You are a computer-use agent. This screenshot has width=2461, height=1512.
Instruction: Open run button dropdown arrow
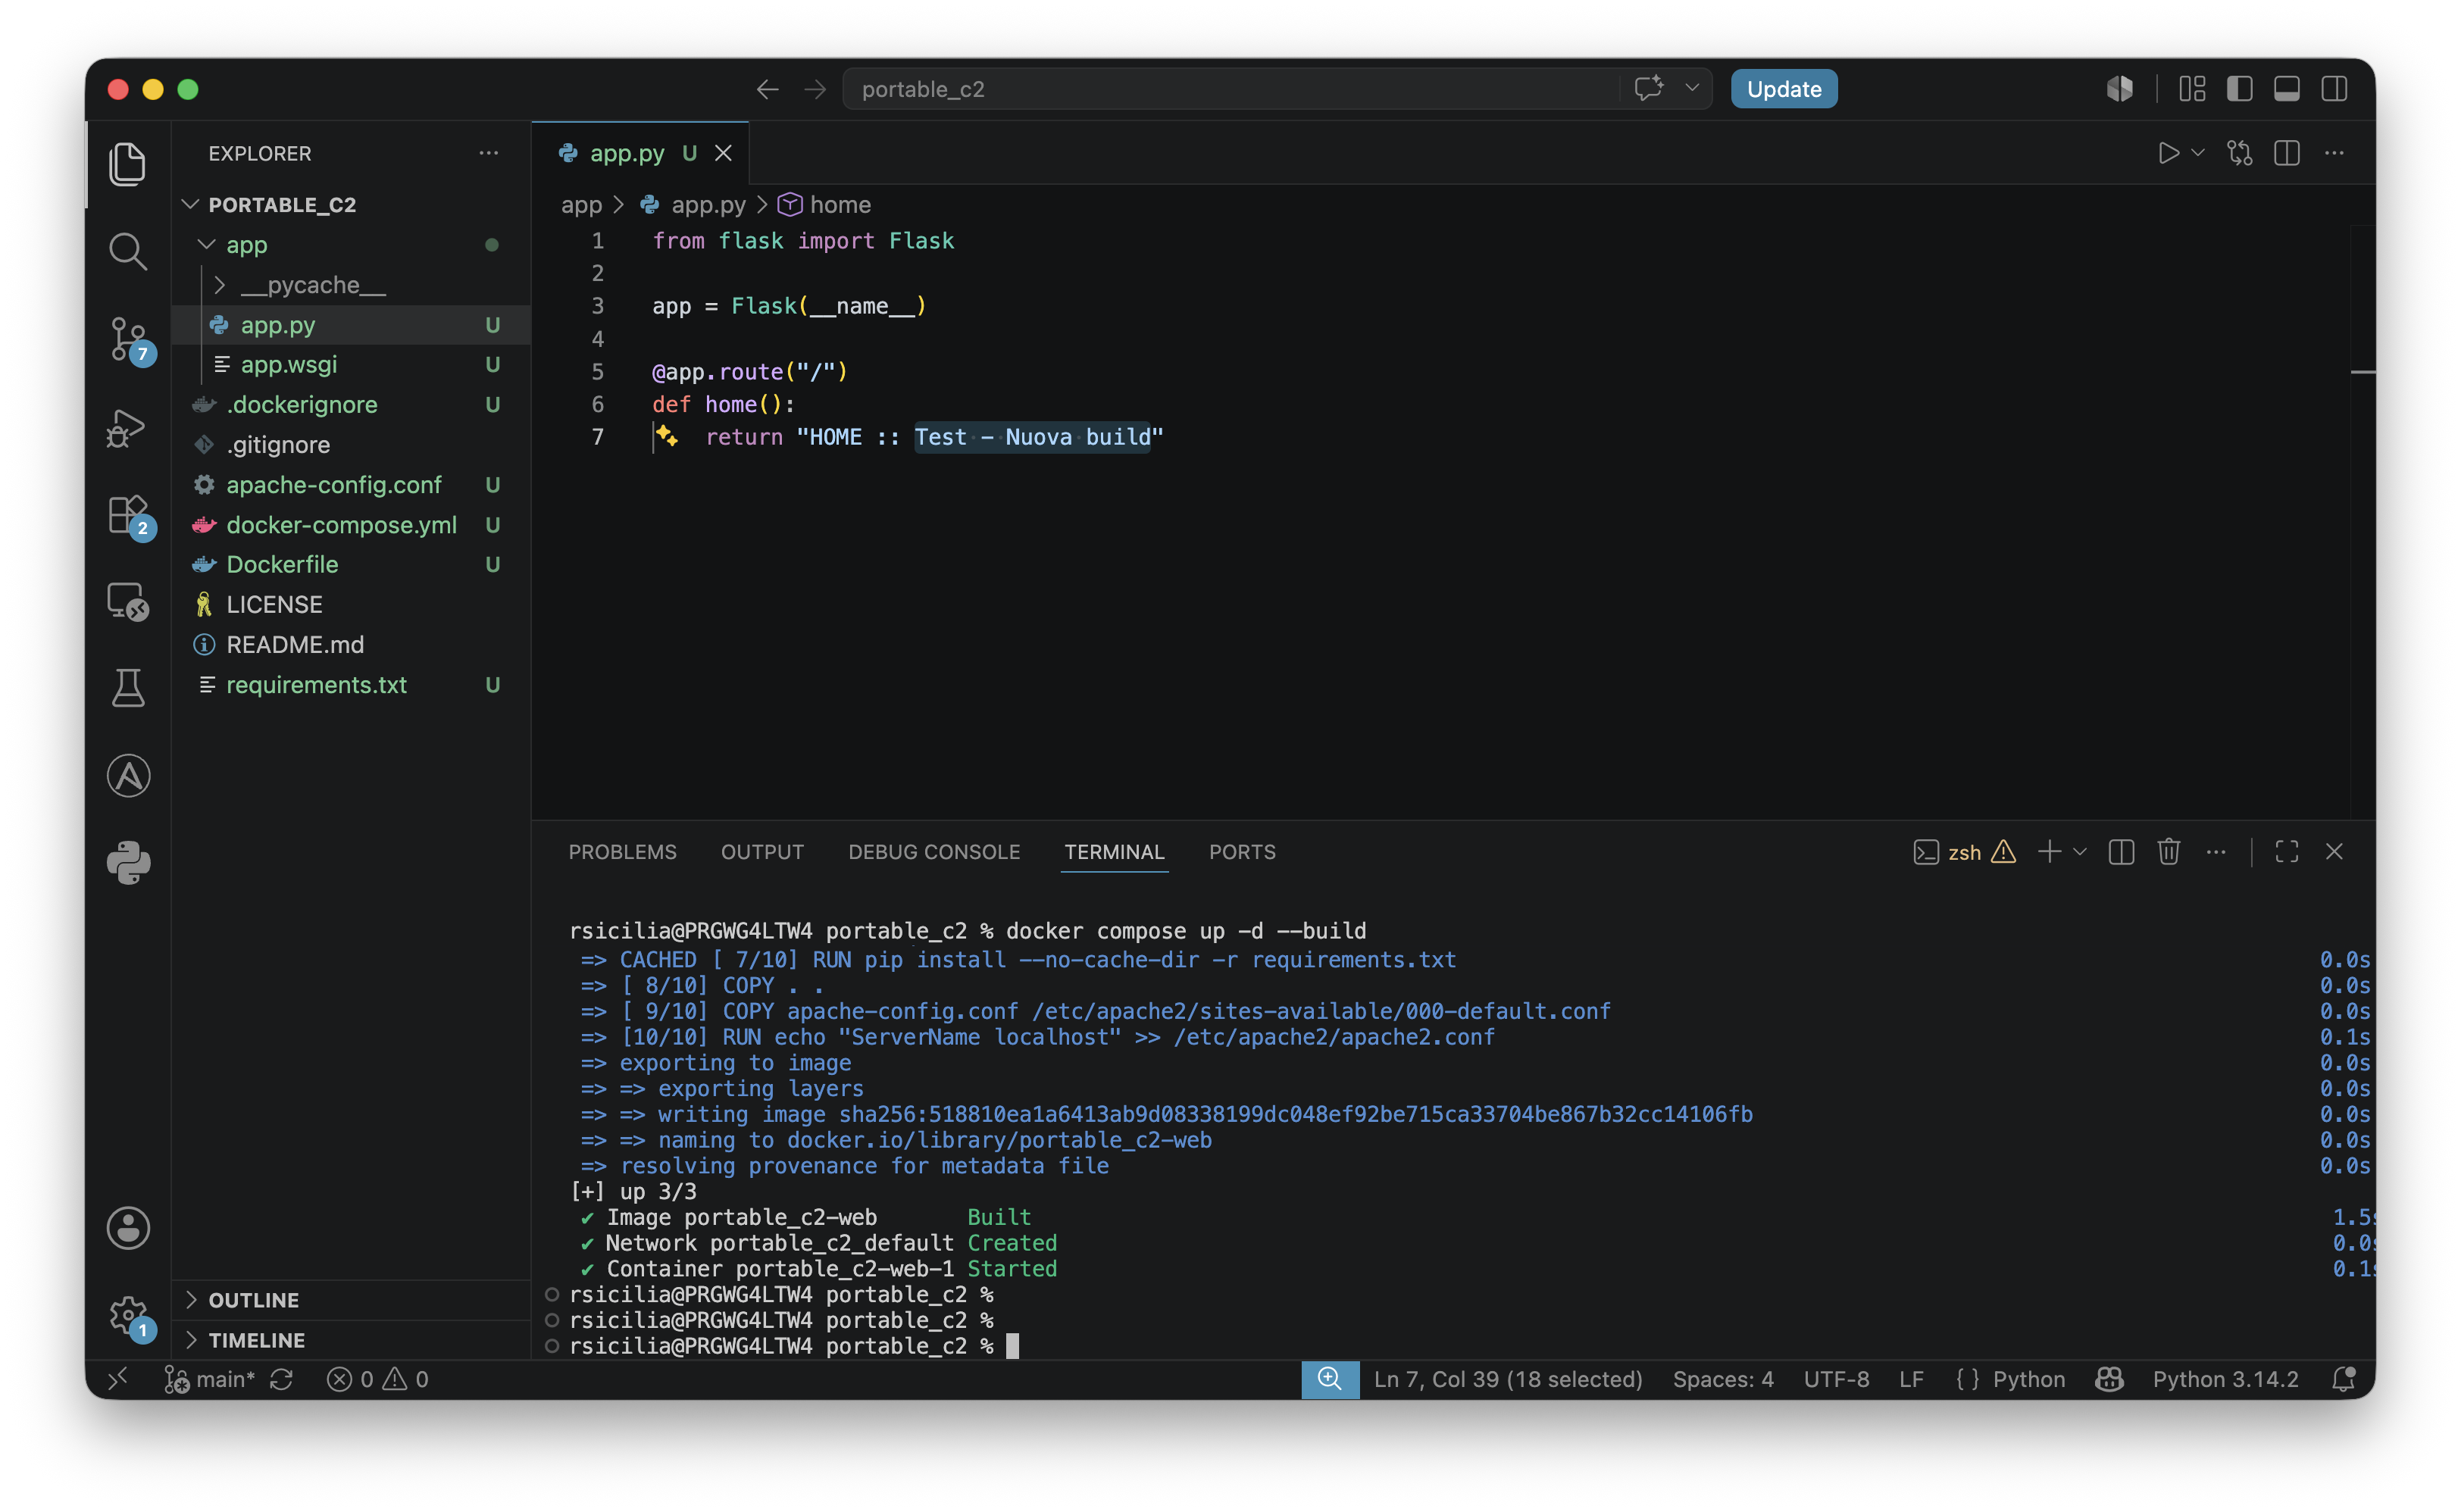point(2197,153)
